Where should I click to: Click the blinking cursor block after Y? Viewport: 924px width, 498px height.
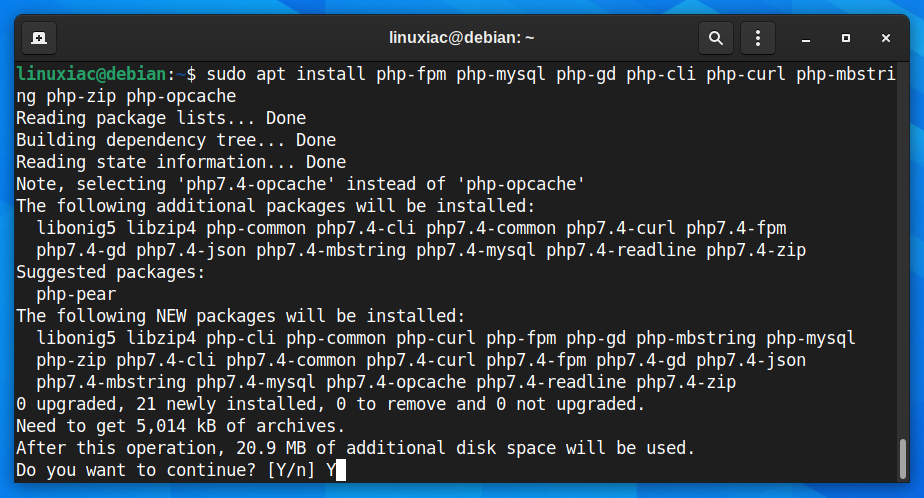click(x=341, y=470)
